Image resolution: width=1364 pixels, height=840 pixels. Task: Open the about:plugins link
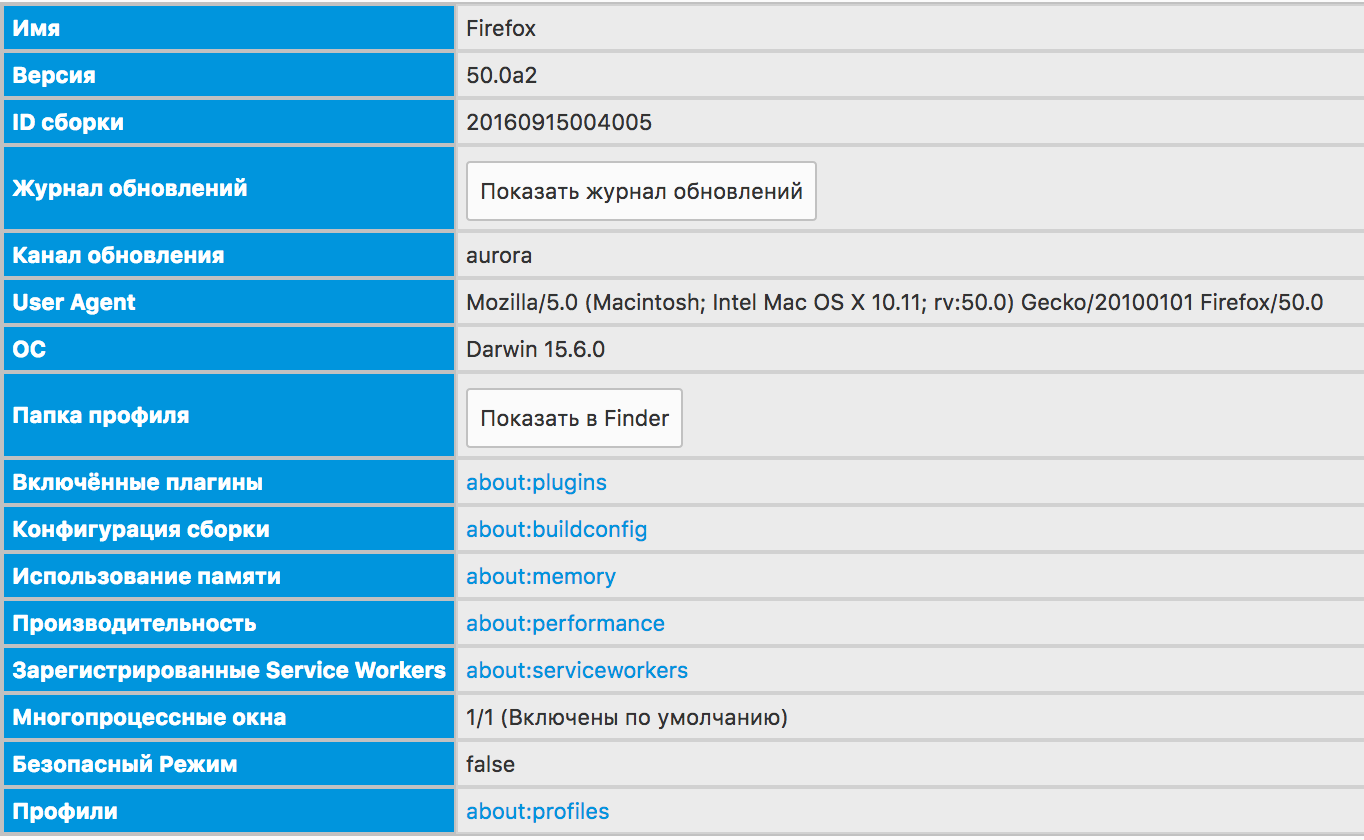(x=536, y=482)
